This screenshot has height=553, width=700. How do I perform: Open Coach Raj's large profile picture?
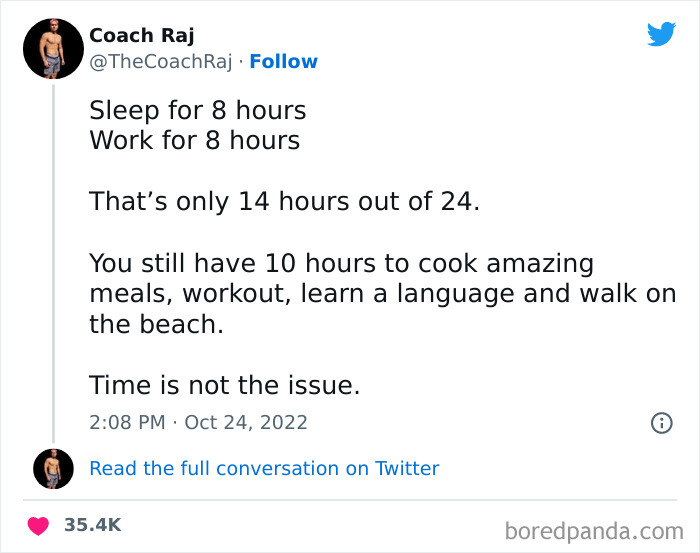(x=53, y=49)
